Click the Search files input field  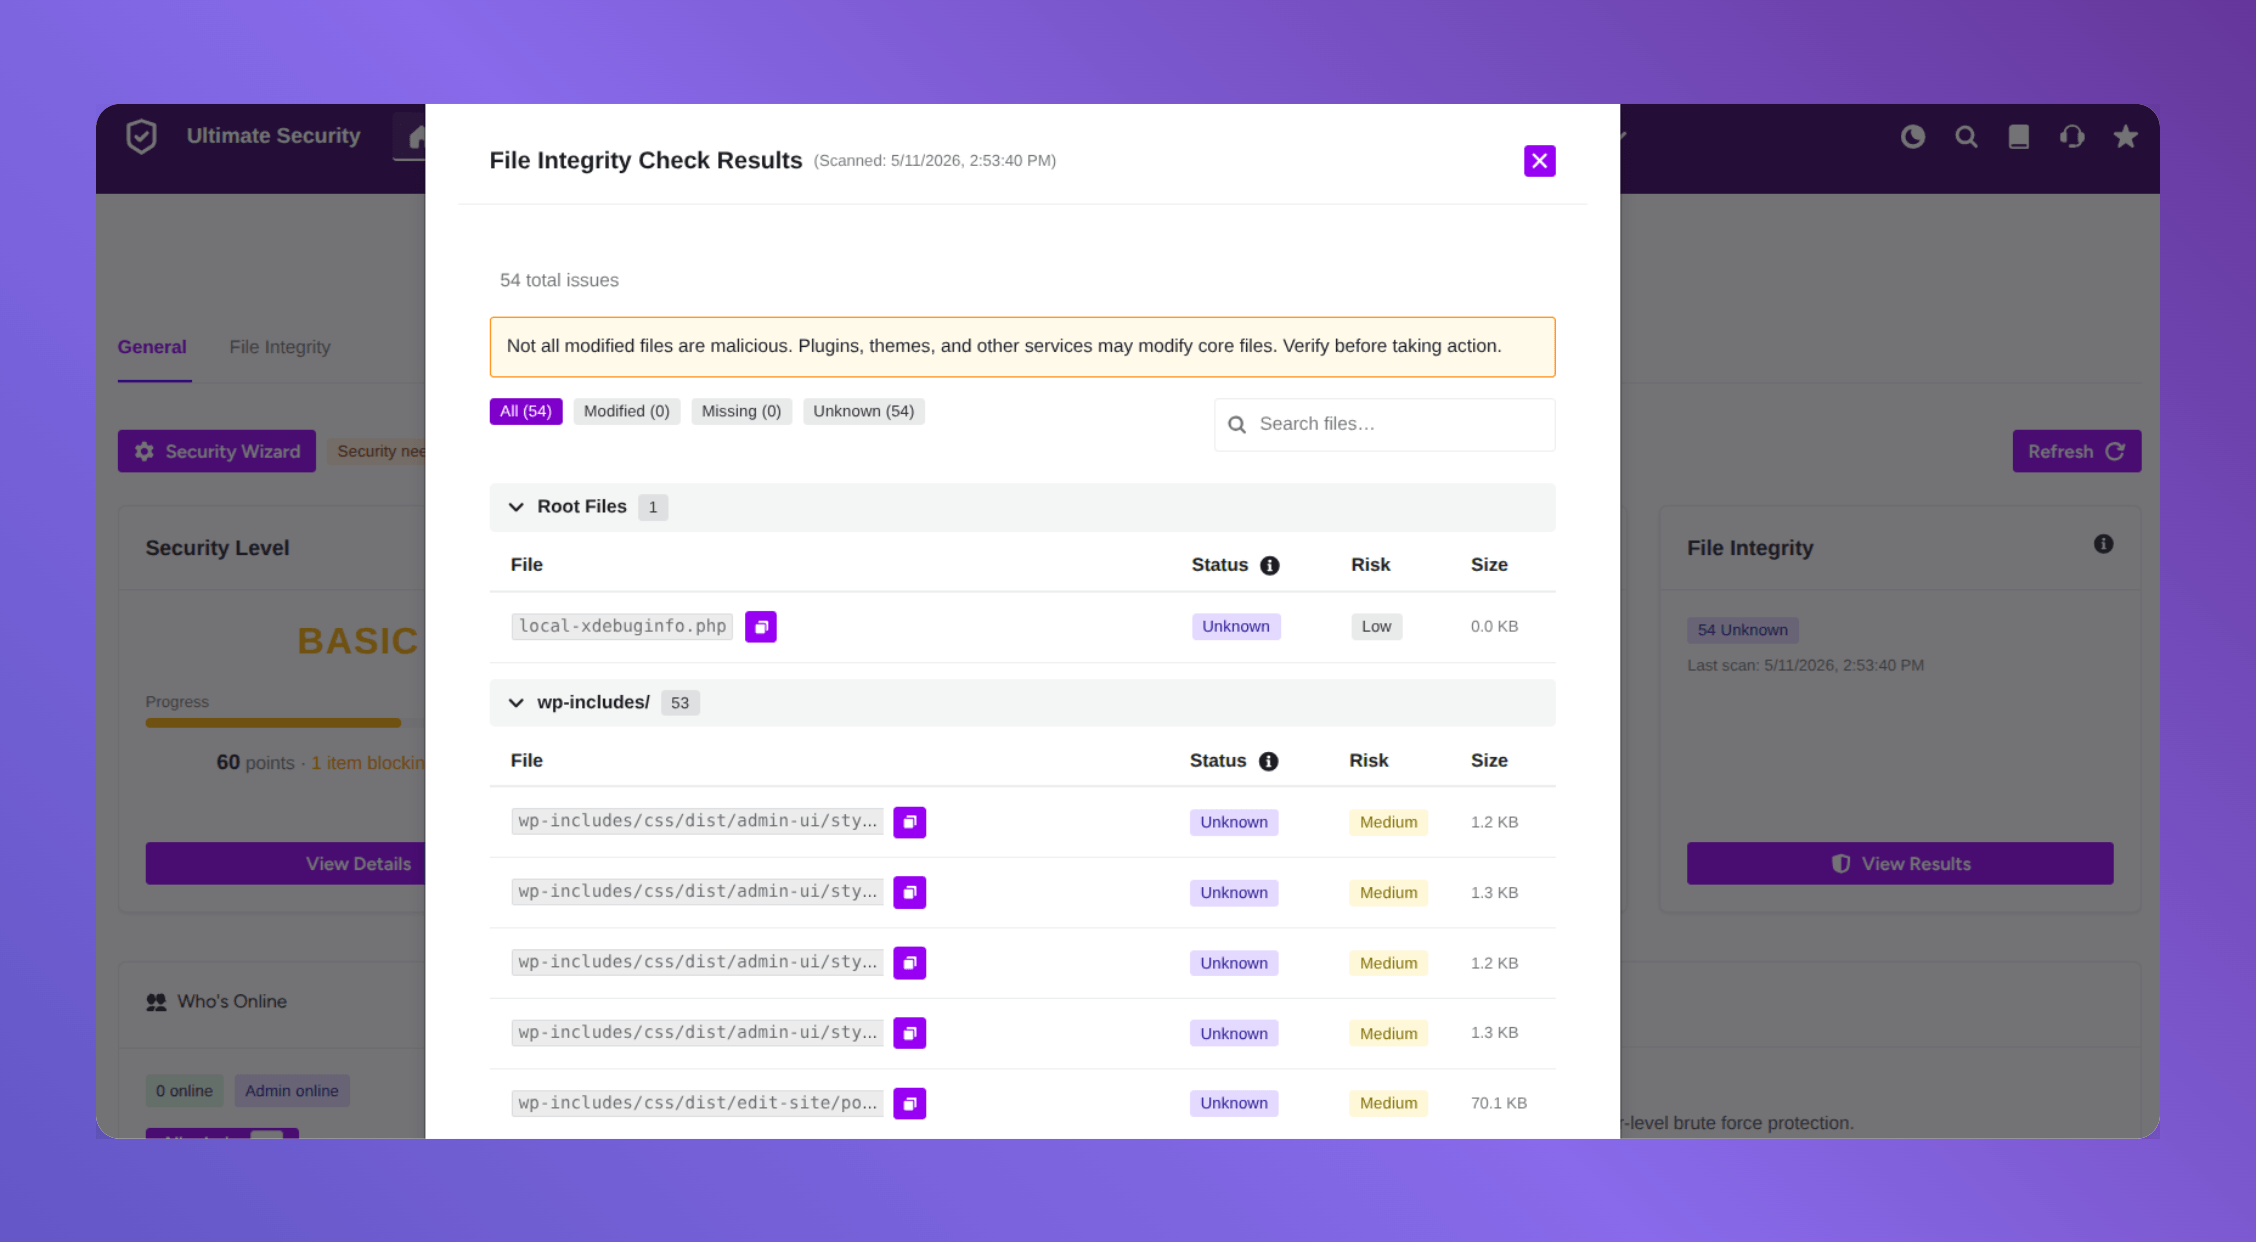click(1385, 425)
